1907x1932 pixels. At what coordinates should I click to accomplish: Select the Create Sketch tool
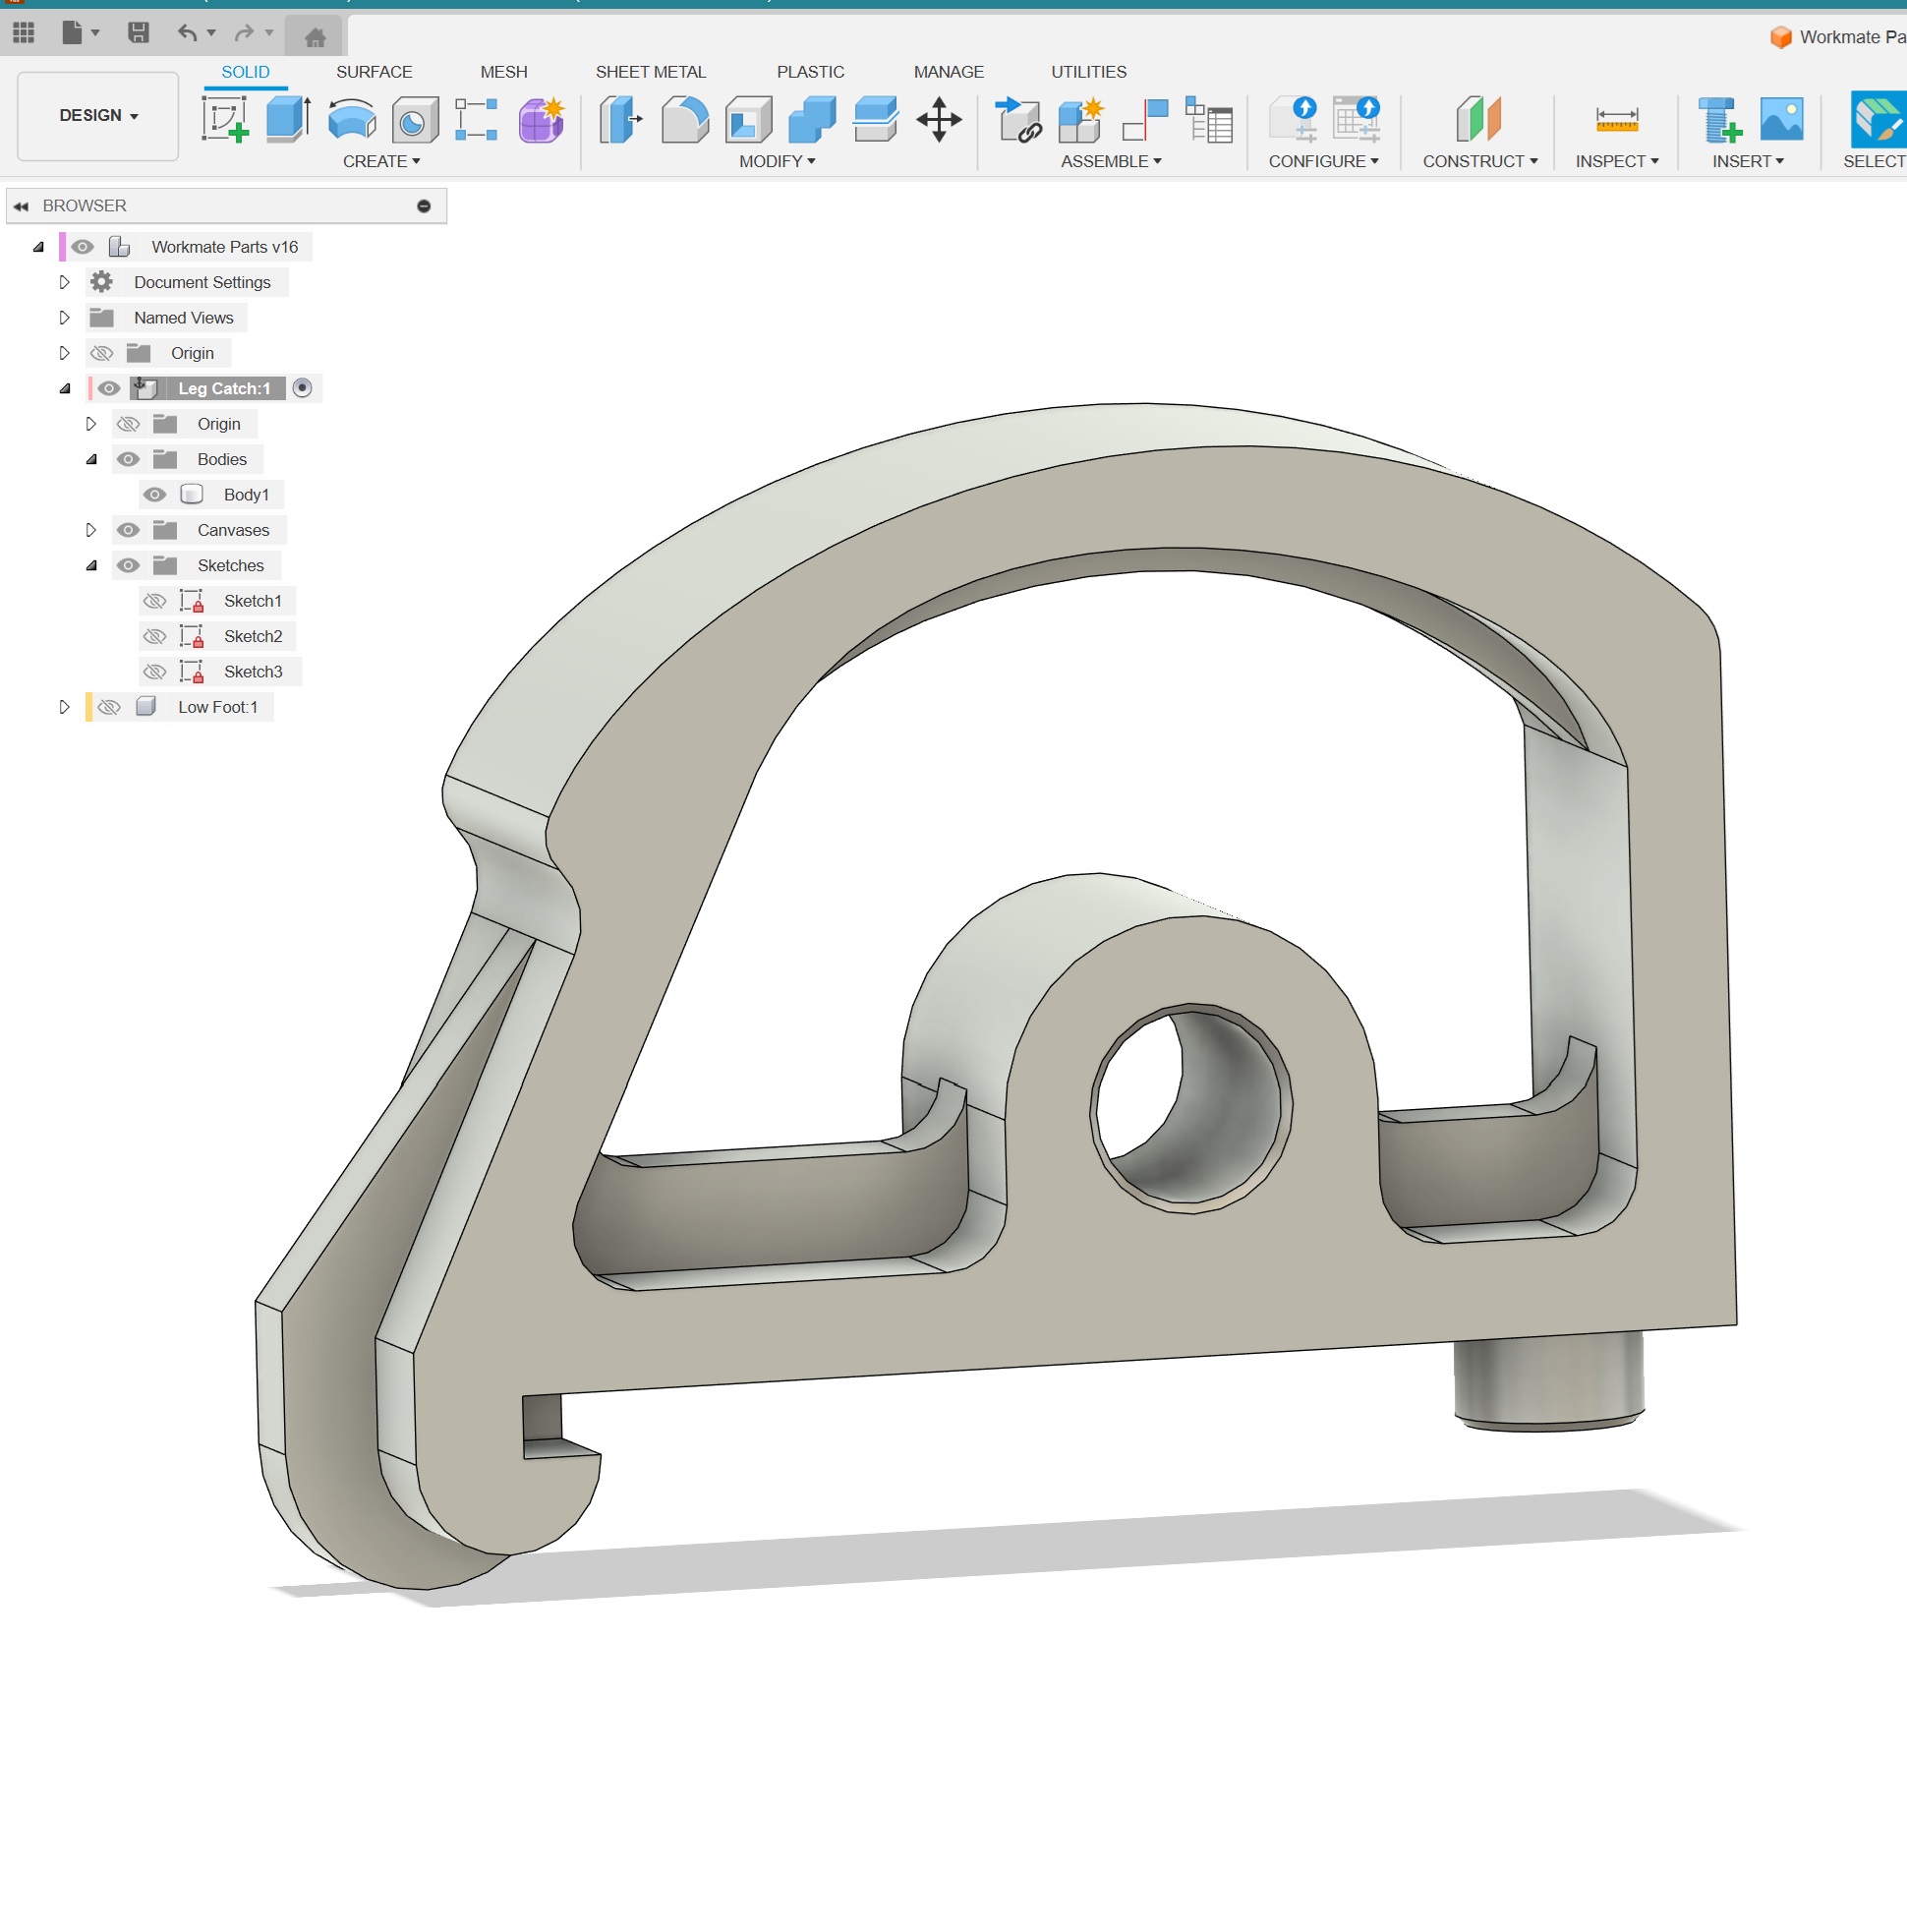coord(225,120)
